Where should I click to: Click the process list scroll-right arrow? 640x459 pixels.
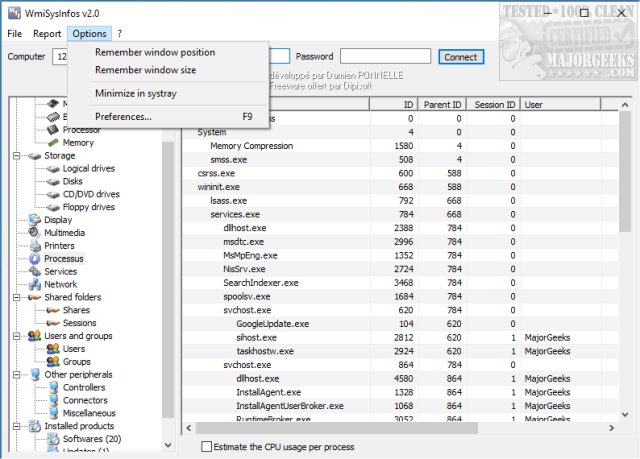(x=611, y=428)
